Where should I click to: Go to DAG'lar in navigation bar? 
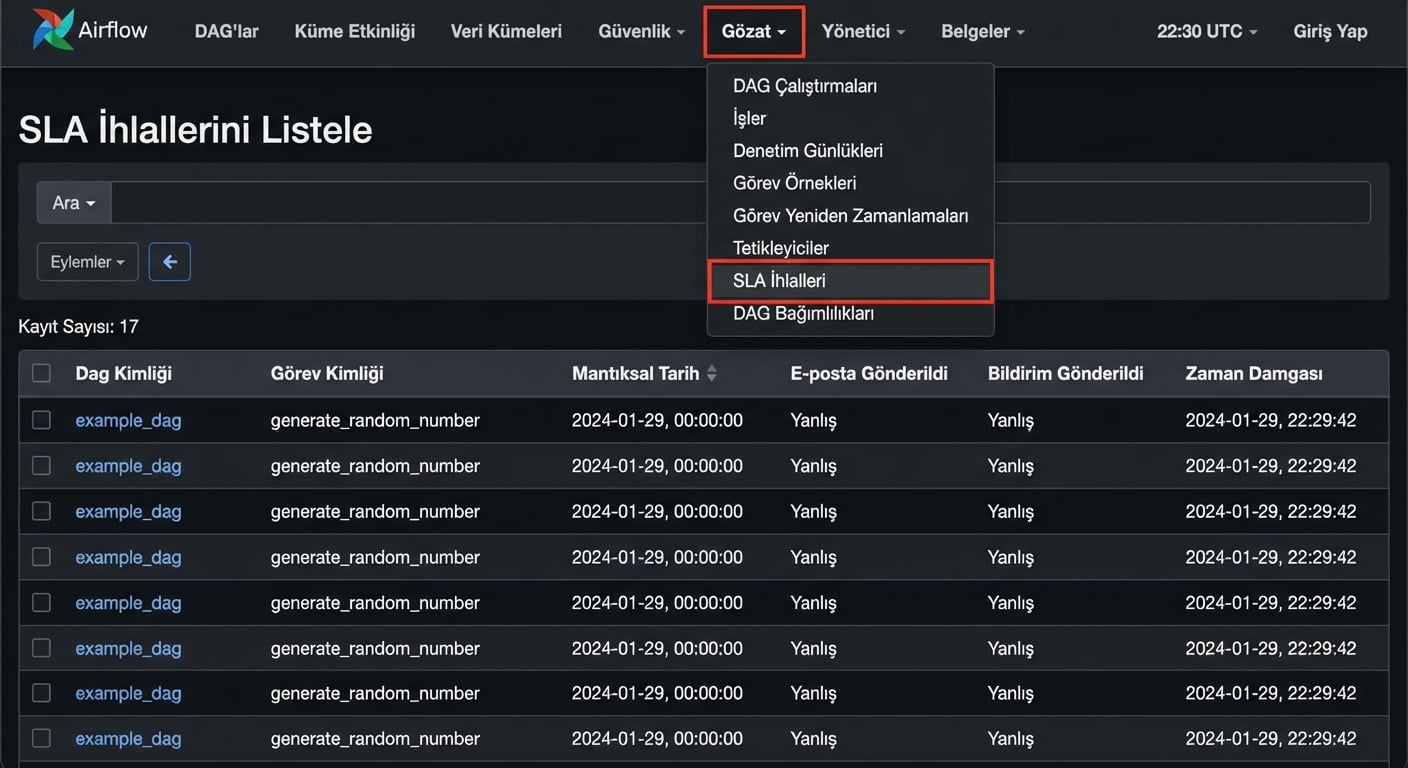(226, 31)
